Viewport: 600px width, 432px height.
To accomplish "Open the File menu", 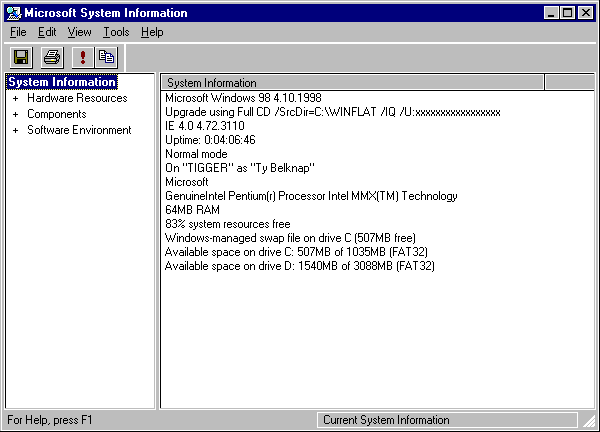I will click(18, 32).
